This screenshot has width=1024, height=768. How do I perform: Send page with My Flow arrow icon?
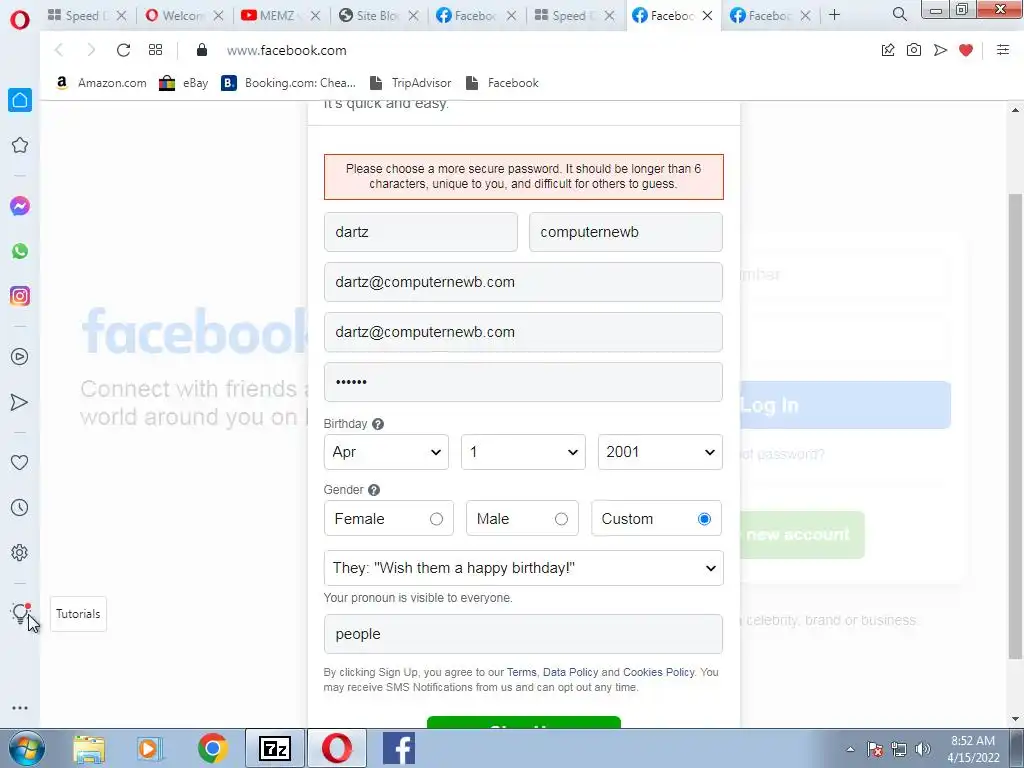pos(940,50)
